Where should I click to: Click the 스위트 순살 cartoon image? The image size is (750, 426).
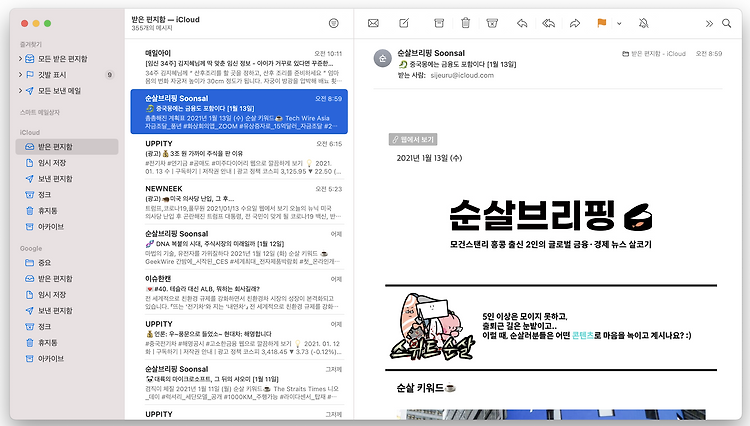tap(433, 328)
